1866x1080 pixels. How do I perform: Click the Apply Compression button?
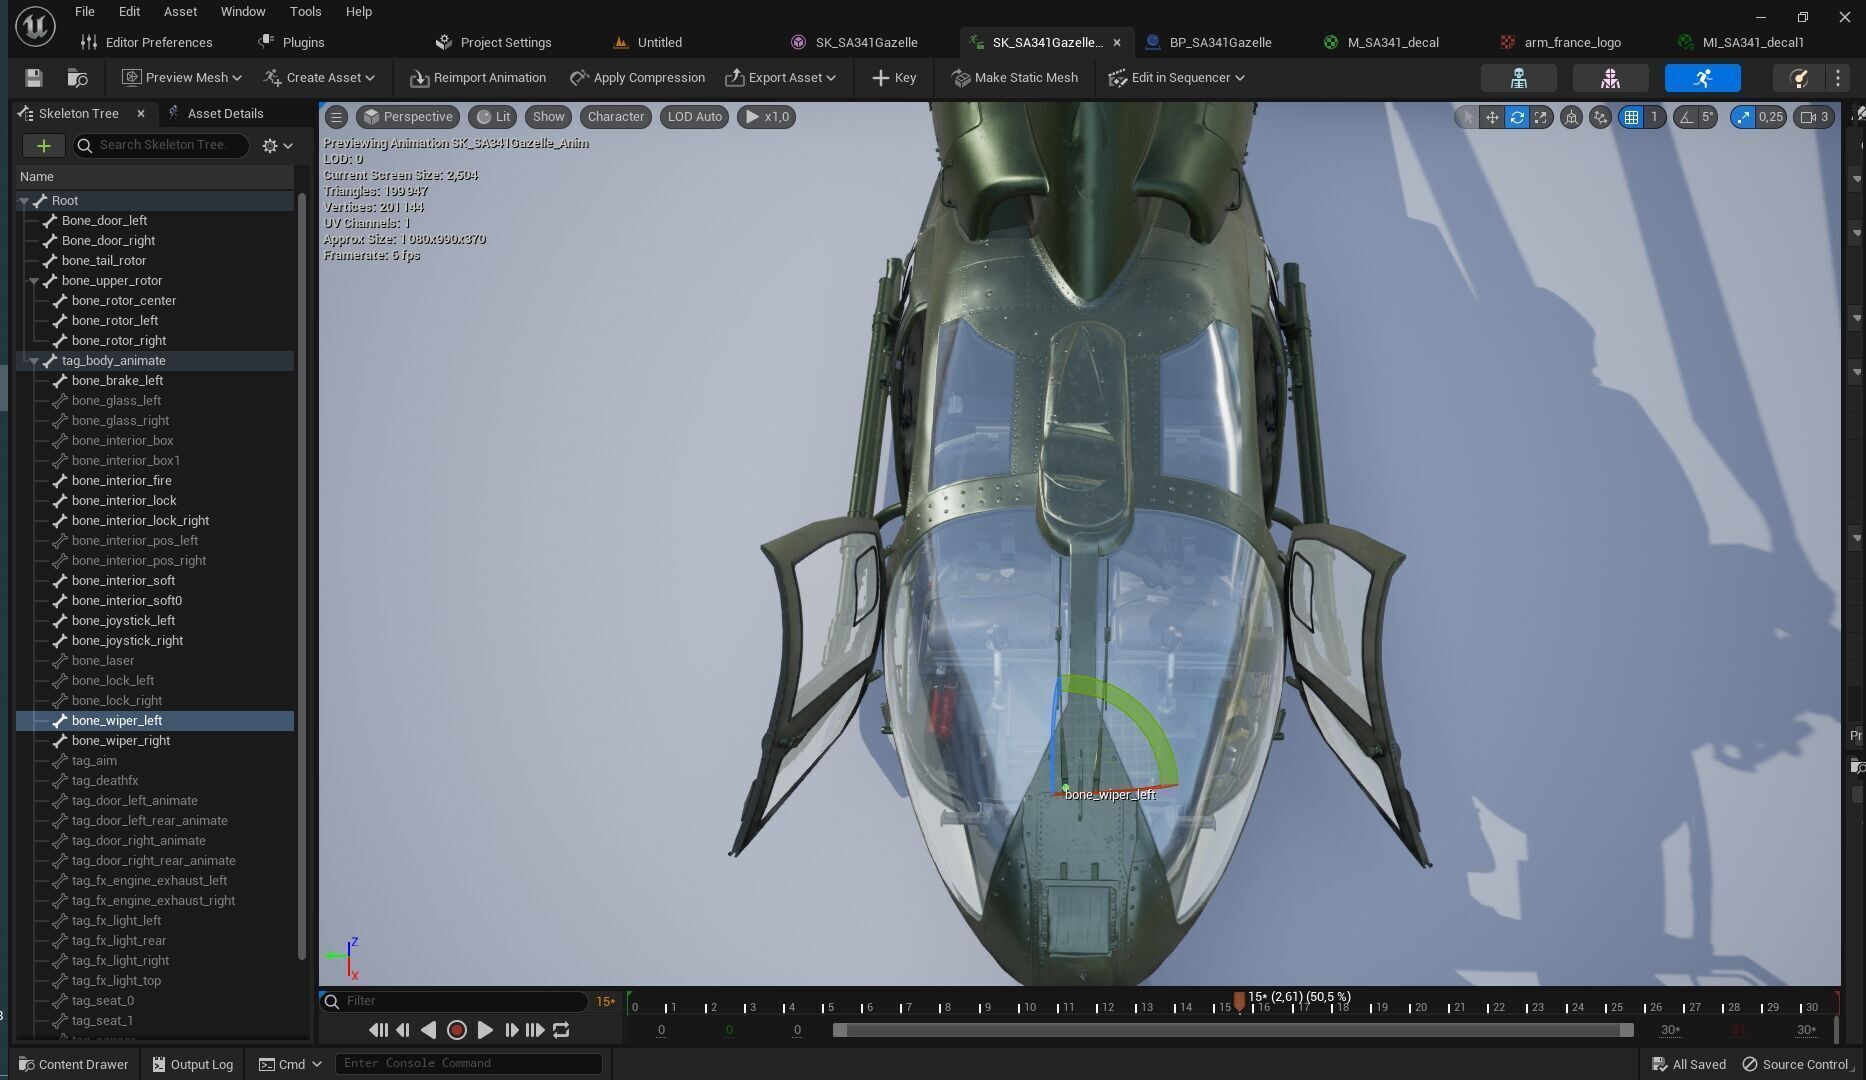(637, 78)
